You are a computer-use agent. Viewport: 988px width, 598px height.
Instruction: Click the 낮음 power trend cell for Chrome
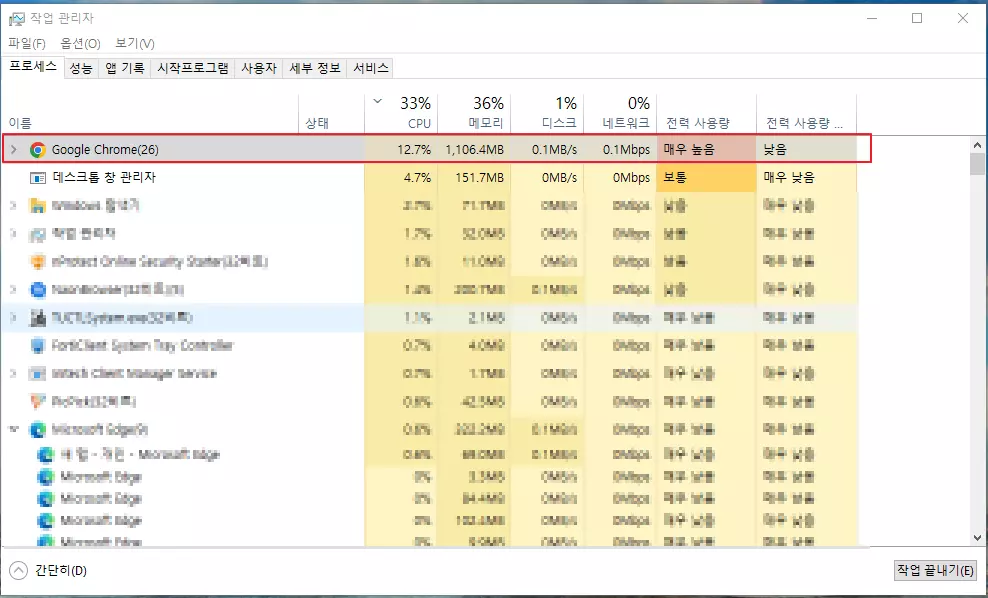(x=807, y=150)
